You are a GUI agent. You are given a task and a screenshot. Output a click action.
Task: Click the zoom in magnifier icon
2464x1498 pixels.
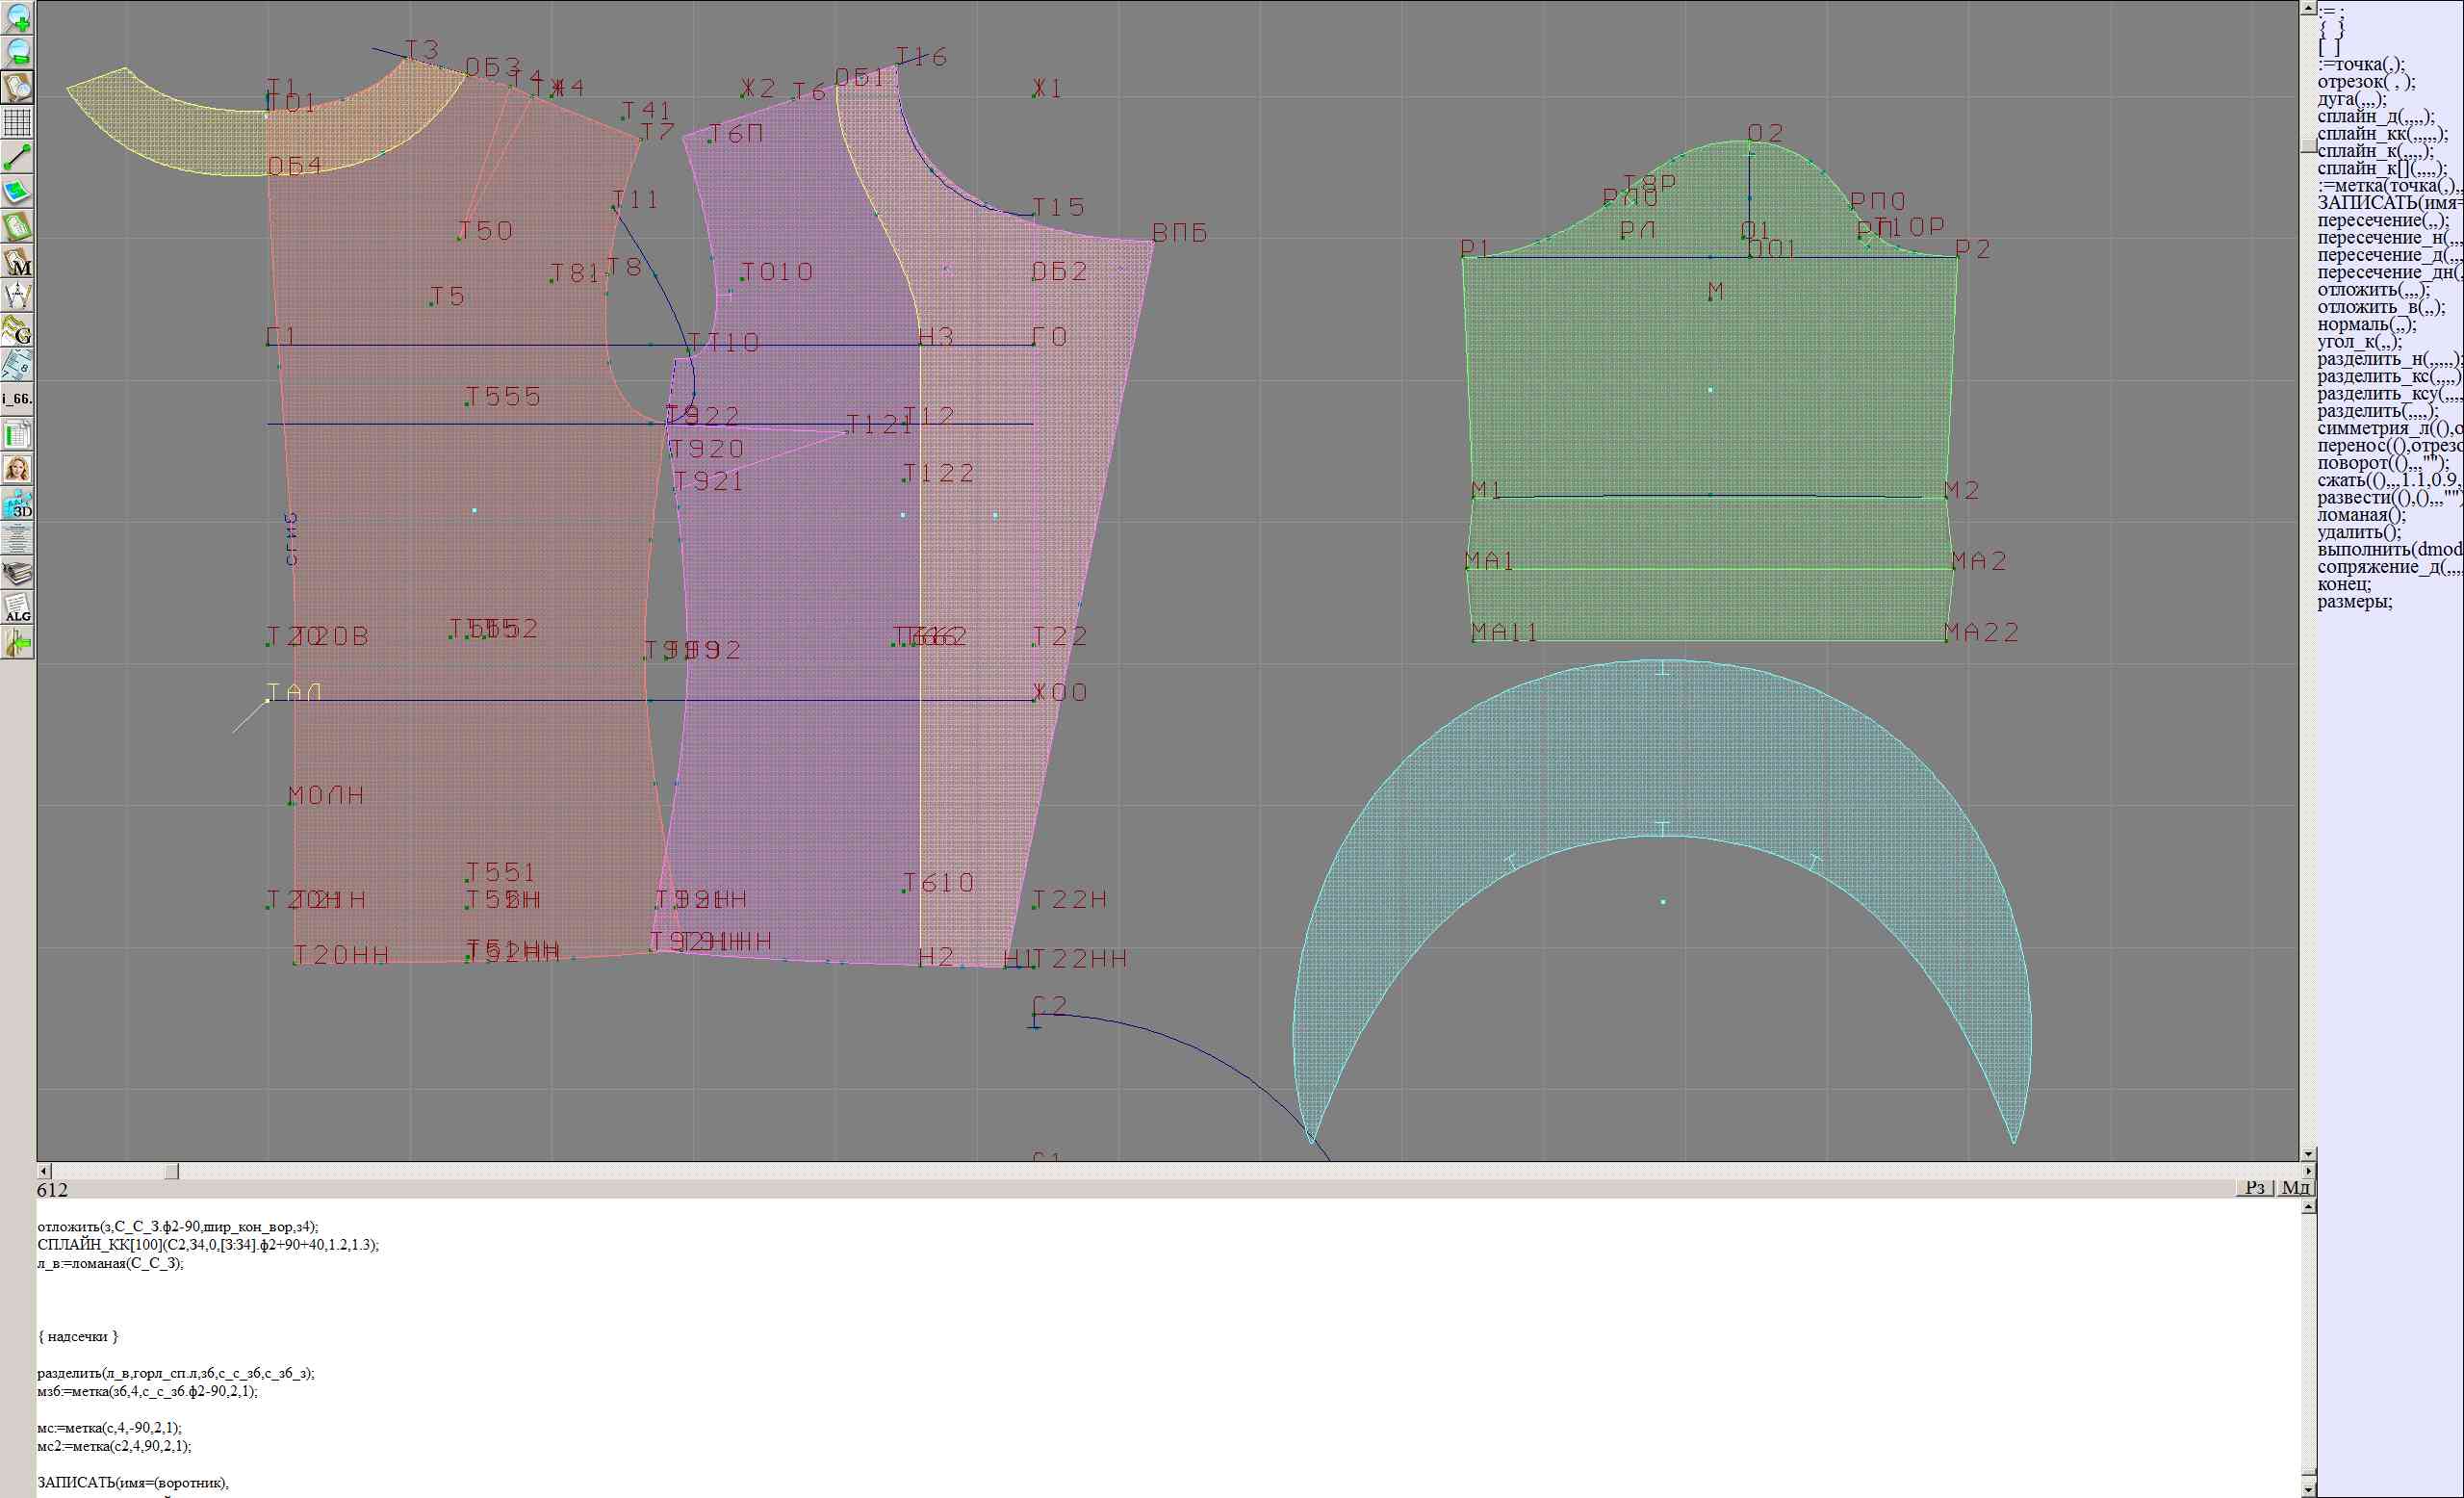(18, 18)
